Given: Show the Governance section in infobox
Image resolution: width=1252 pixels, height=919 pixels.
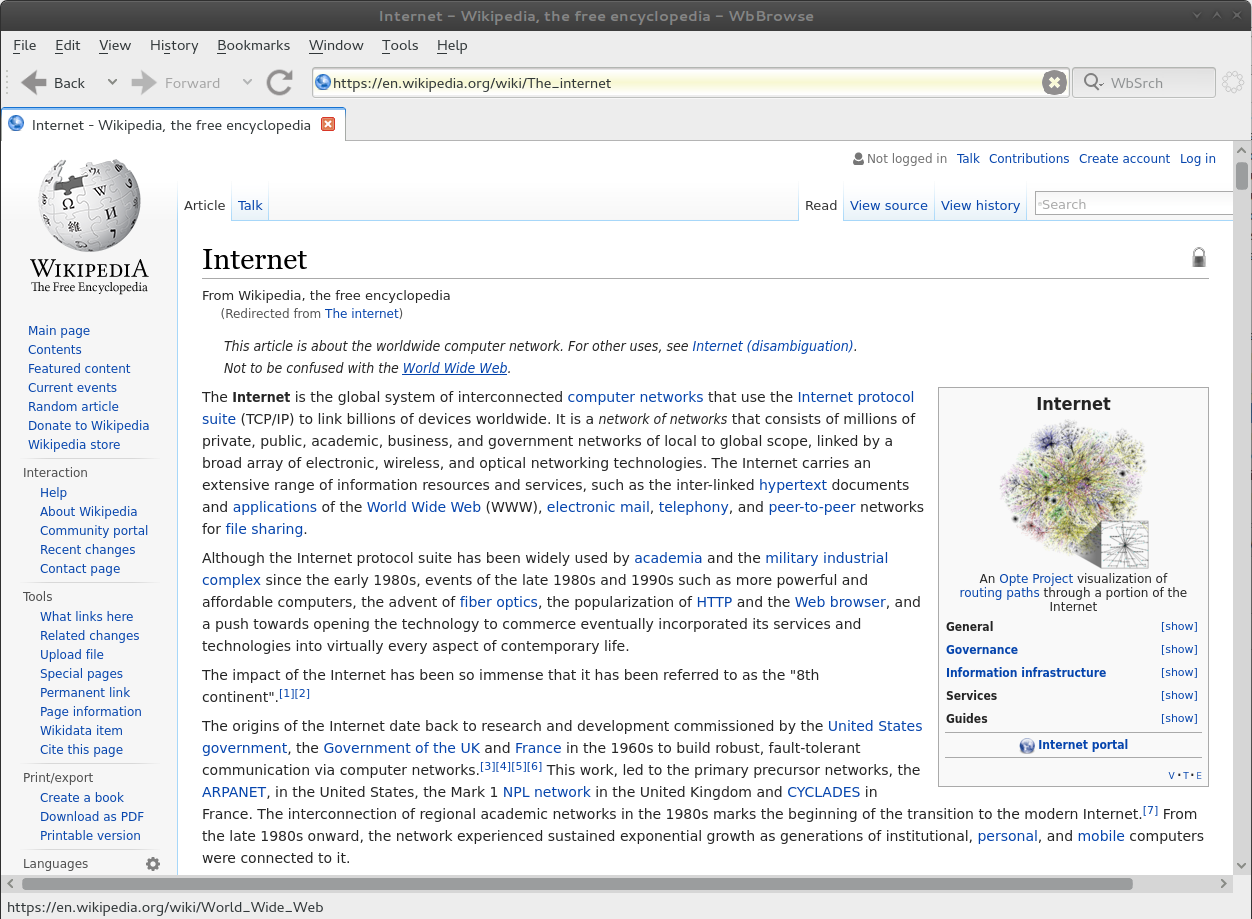Looking at the screenshot, I should coord(1179,650).
